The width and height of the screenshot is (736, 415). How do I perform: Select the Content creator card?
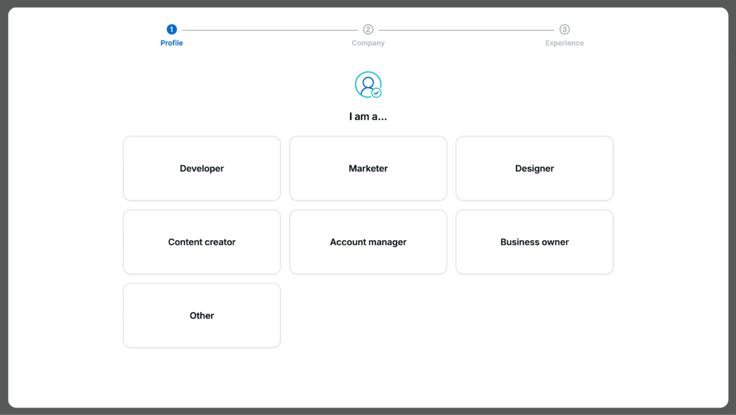202,242
